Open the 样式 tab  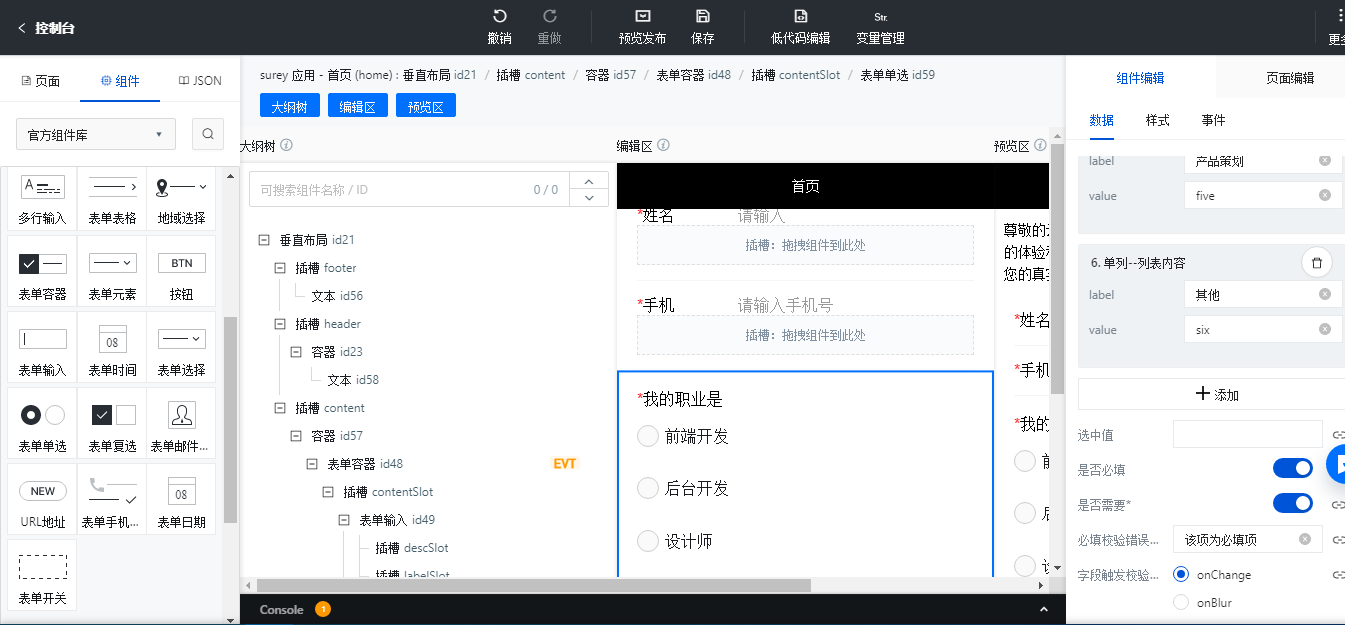tap(1157, 120)
